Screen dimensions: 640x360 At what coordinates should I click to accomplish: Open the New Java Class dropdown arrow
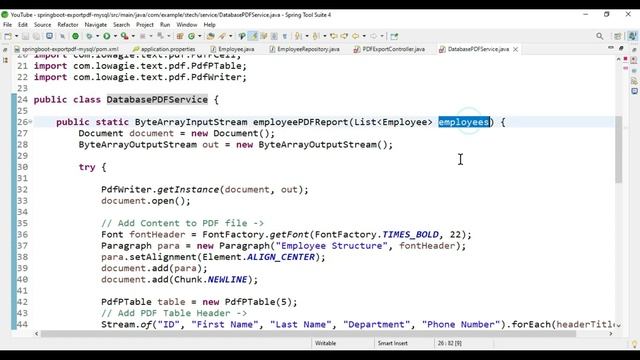click(x=200, y=36)
